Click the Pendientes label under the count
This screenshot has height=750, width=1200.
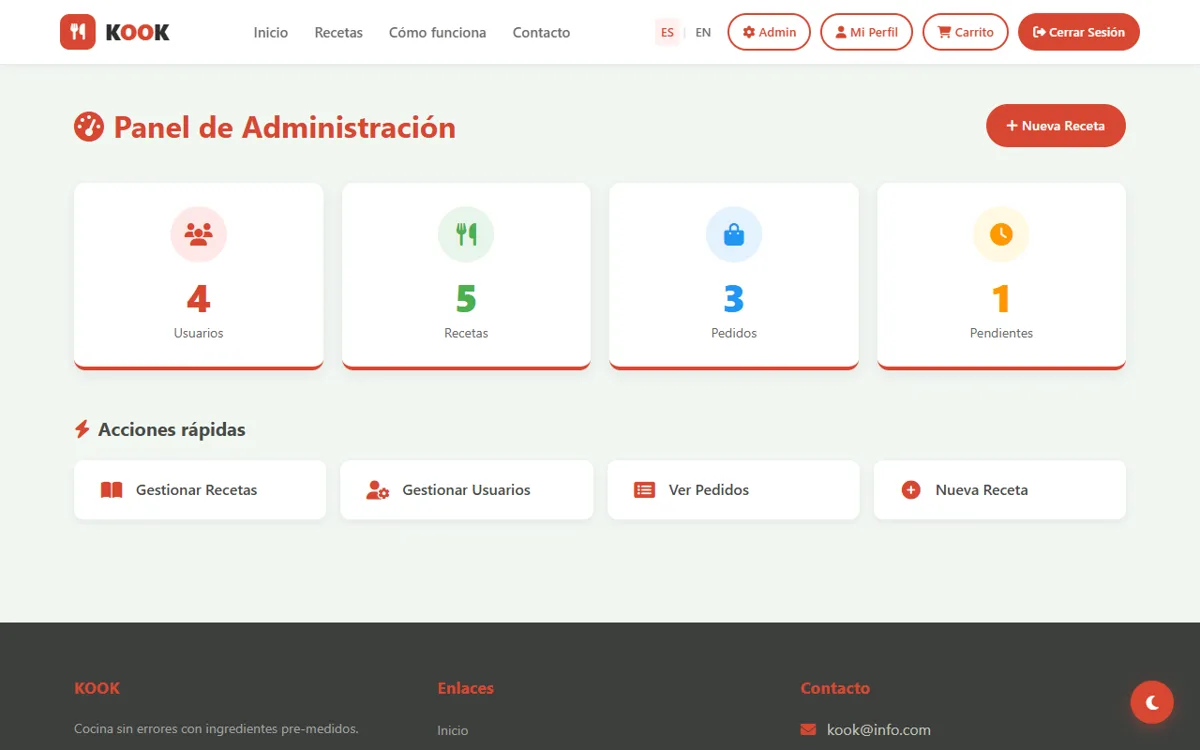click(1001, 333)
